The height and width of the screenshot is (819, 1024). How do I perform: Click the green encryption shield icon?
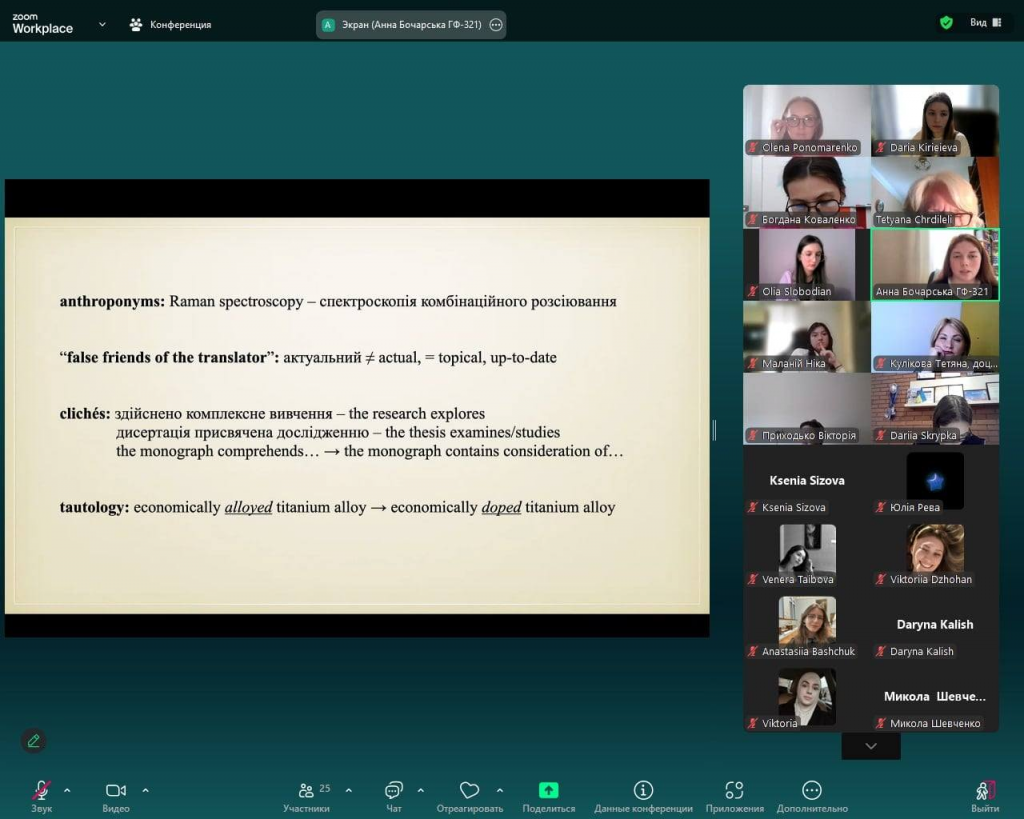coord(946,23)
